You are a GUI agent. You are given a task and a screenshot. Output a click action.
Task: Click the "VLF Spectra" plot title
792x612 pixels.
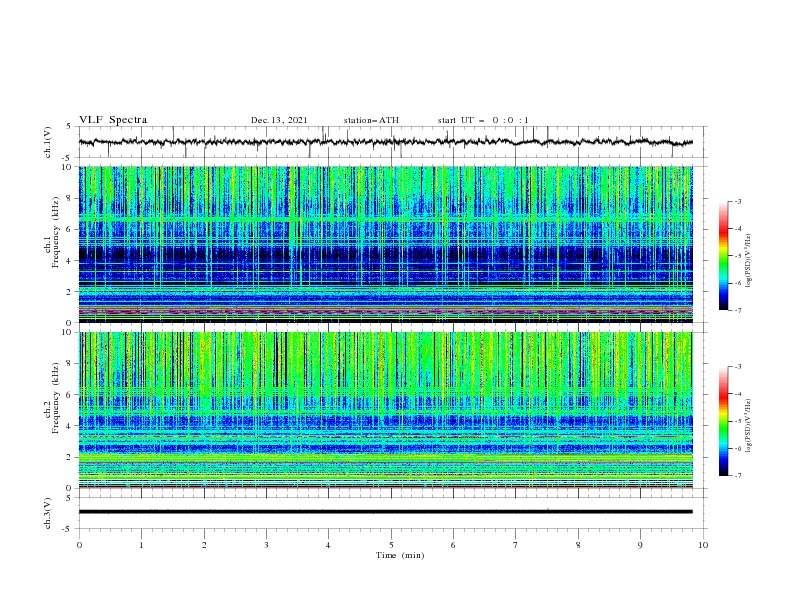click(x=113, y=120)
